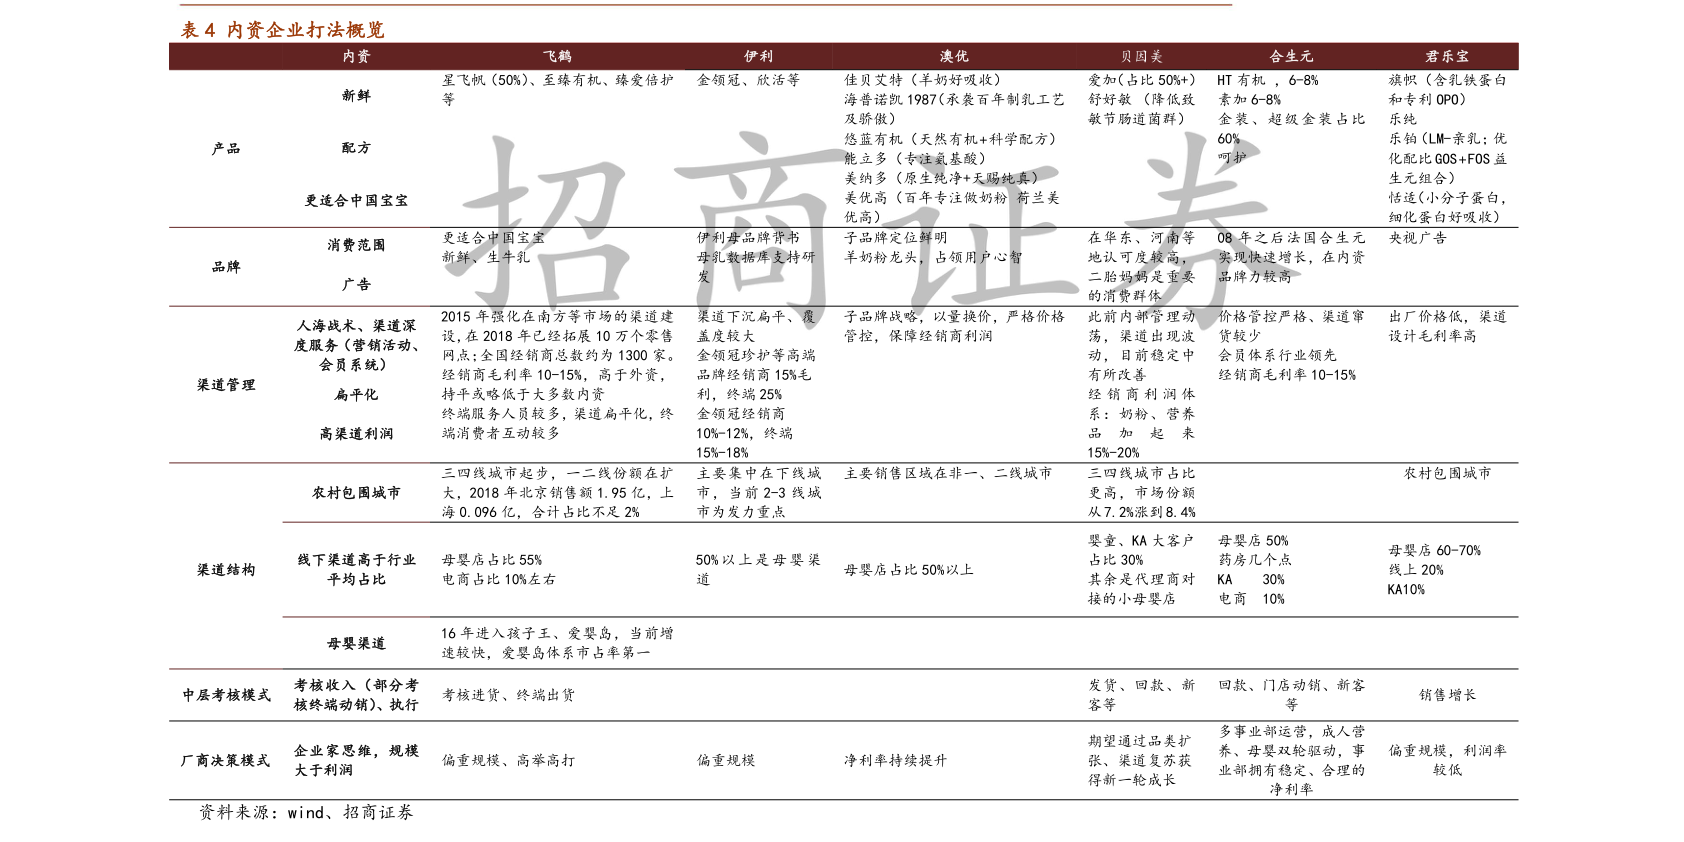The image size is (1684, 842).
Task: Click 主要销售区域在非一、二线城市 cell
Action: point(948,473)
